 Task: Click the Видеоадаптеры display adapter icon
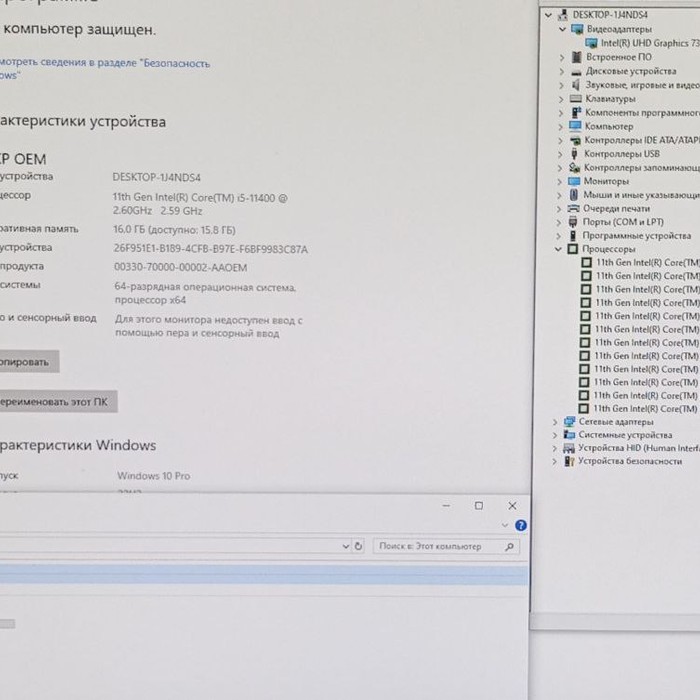pyautogui.click(x=577, y=29)
